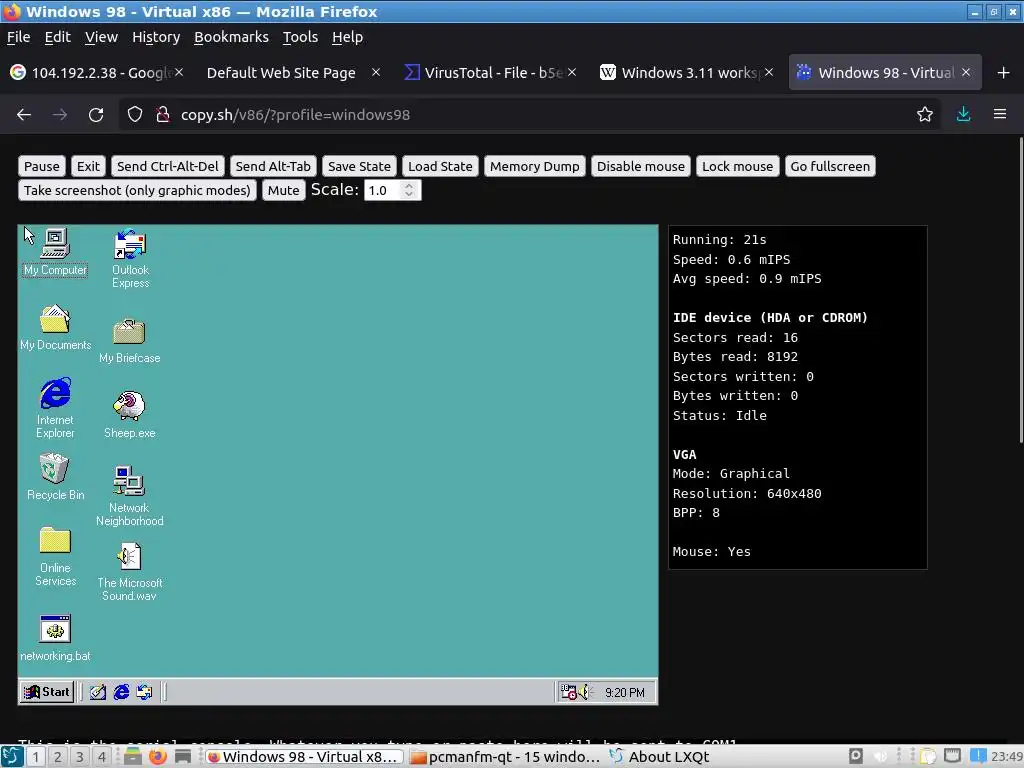This screenshot has width=1024, height=768.
Task: Select the Sheep.exe icon
Action: (129, 415)
